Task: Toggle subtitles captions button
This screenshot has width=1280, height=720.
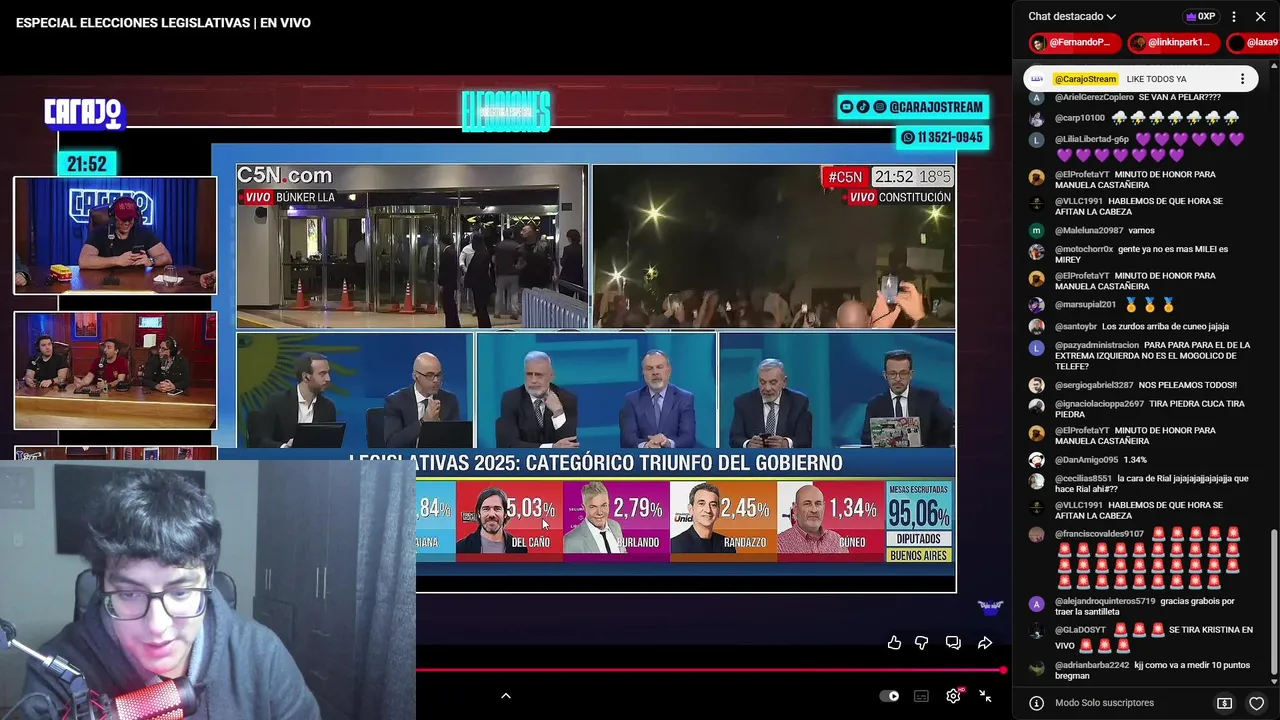Action: [921, 696]
